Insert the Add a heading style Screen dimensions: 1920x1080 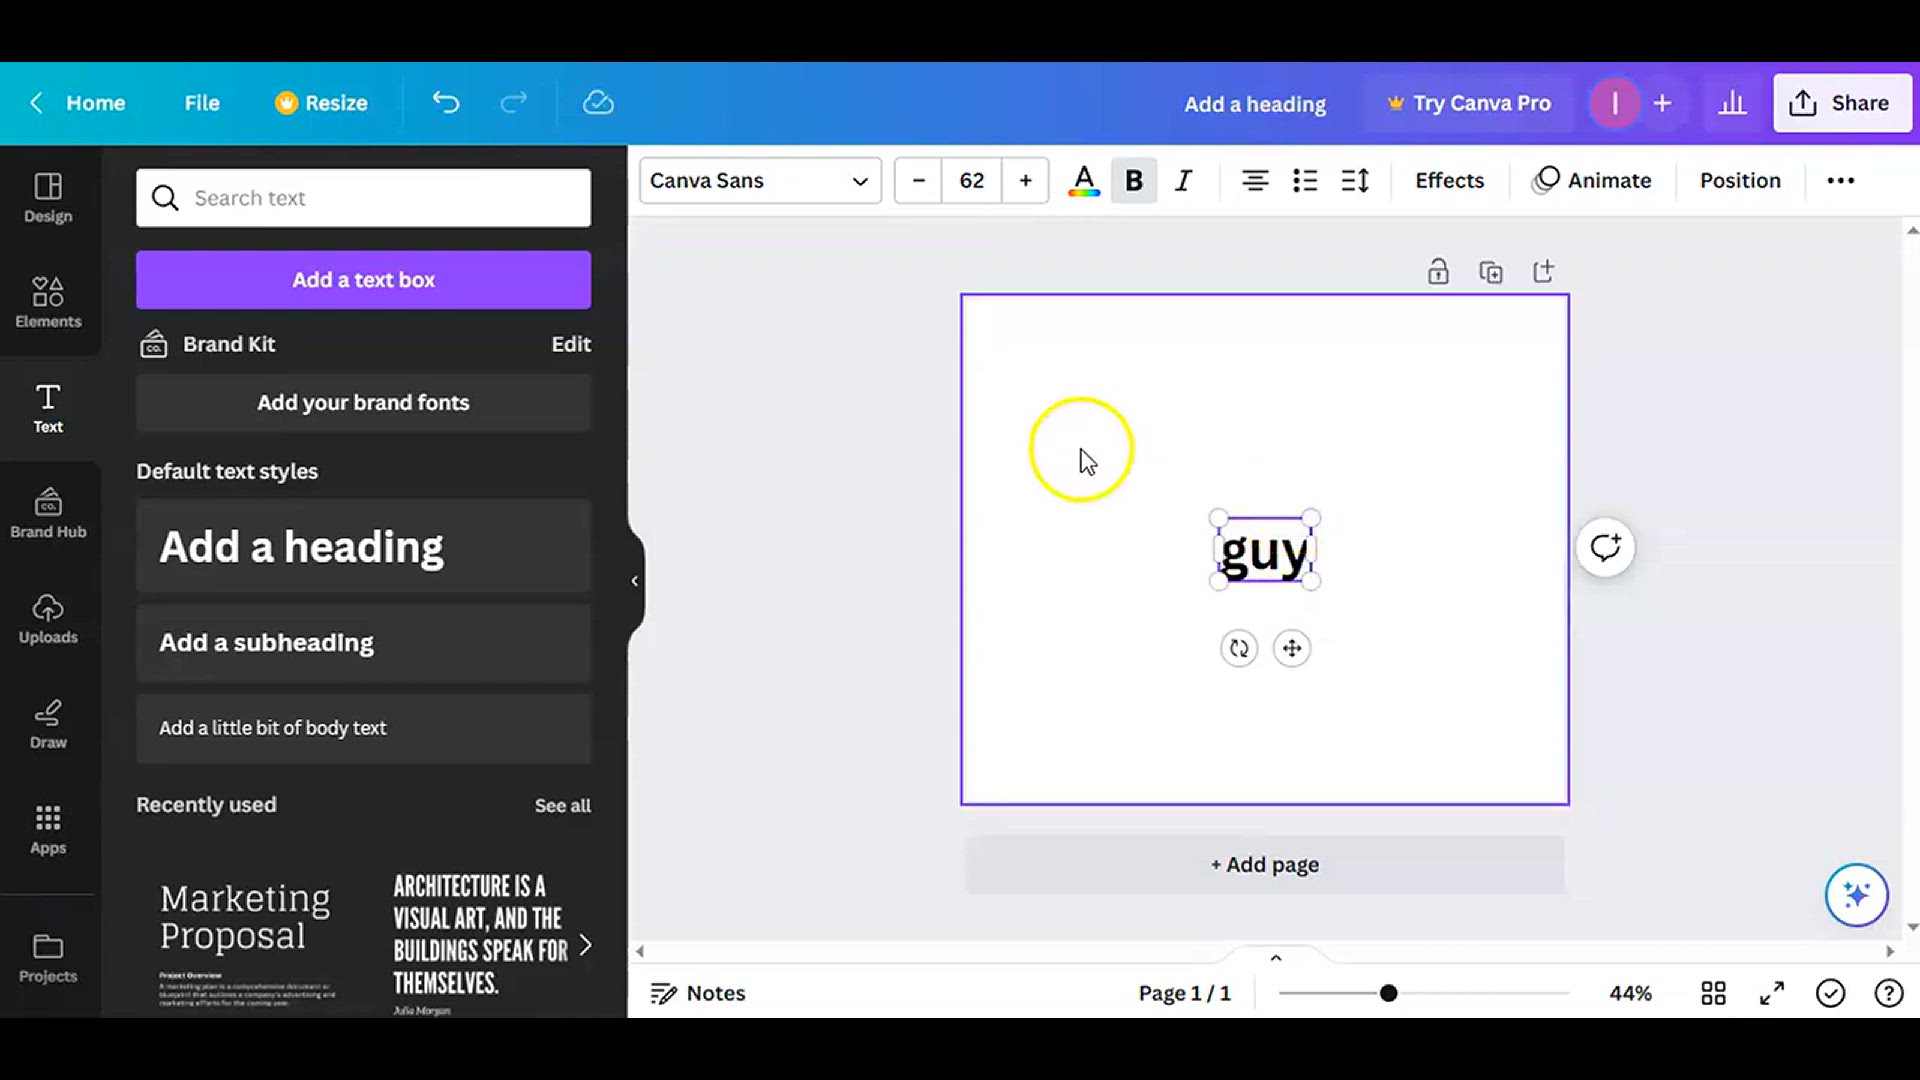tap(363, 547)
